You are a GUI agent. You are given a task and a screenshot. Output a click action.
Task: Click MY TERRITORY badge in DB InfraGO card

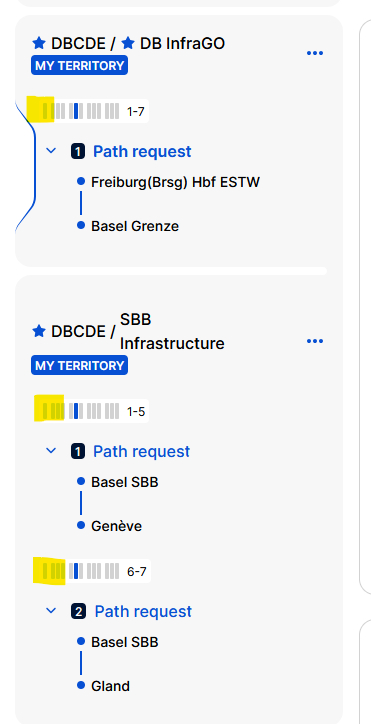(79, 66)
